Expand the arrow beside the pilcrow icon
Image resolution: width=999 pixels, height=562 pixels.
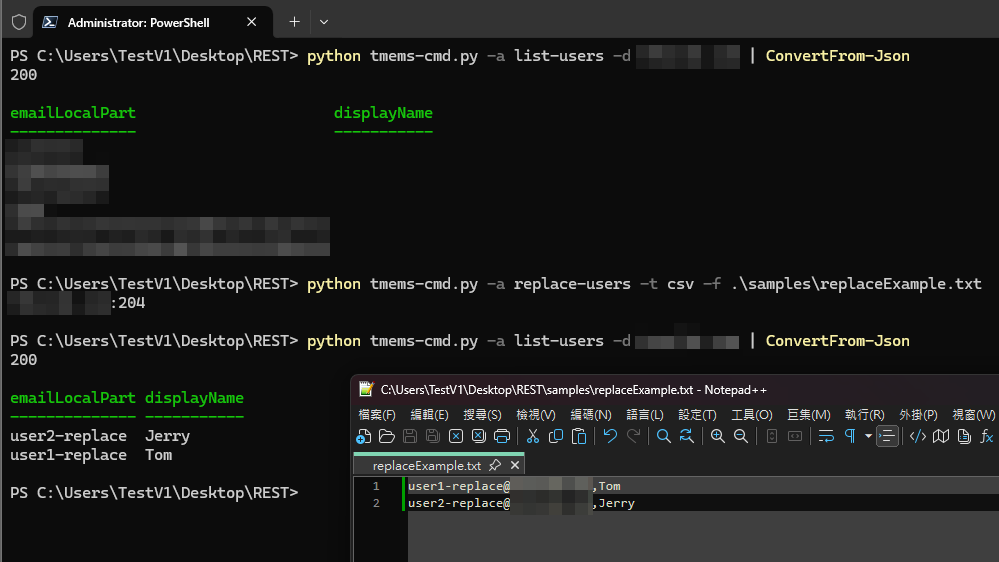click(867, 436)
